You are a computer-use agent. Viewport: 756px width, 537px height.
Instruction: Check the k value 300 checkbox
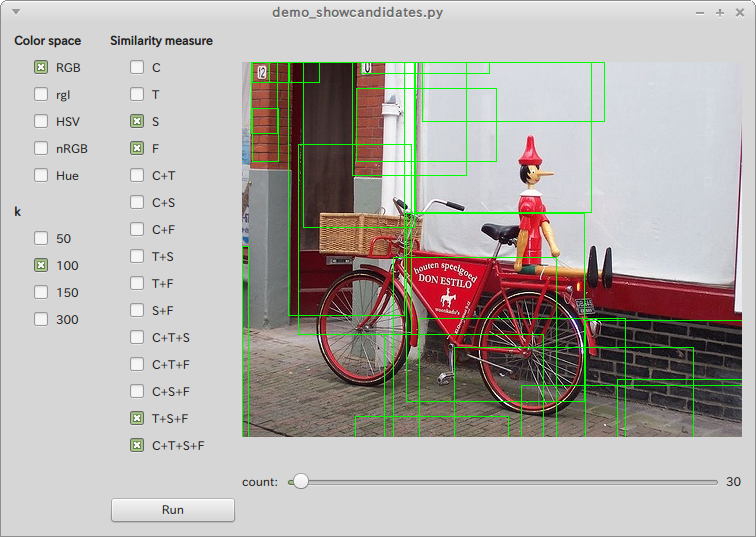pyautogui.click(x=41, y=319)
